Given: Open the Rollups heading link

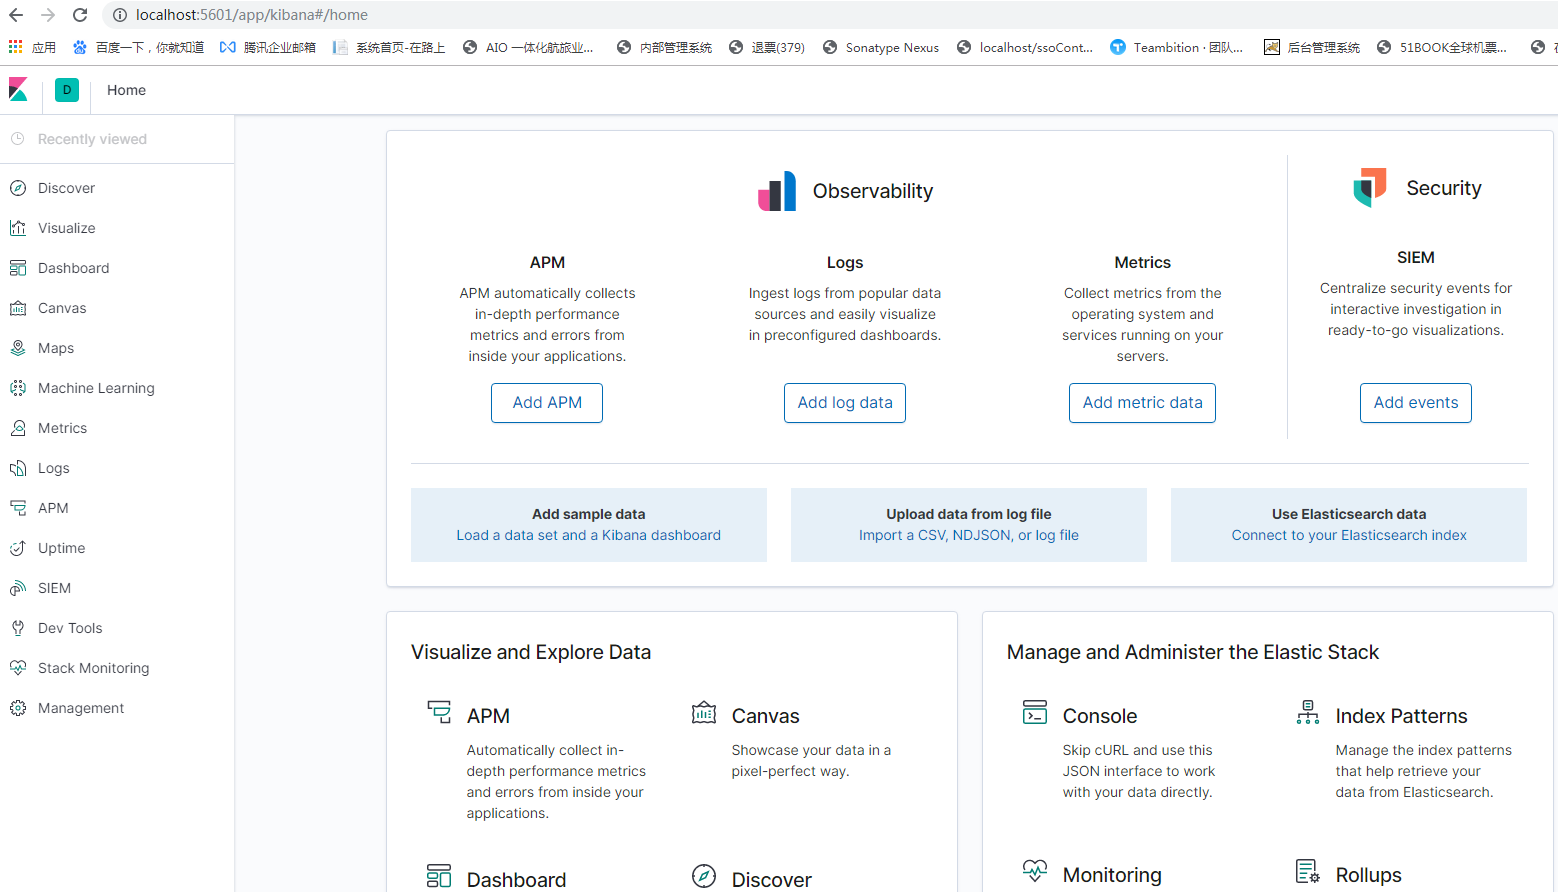Looking at the screenshot, I should 1368,875.
